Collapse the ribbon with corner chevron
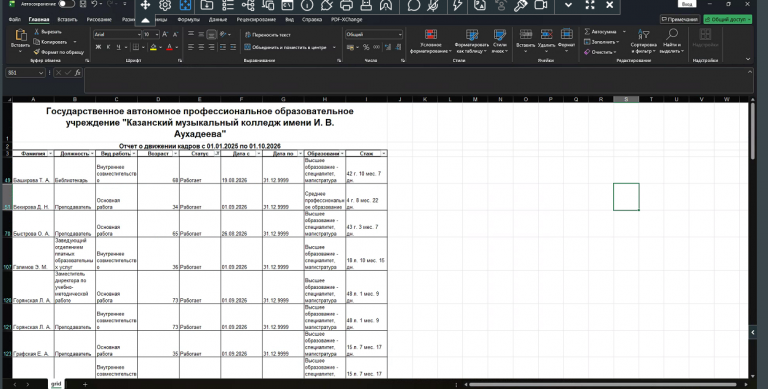768x389 pixels. click(x=748, y=59)
